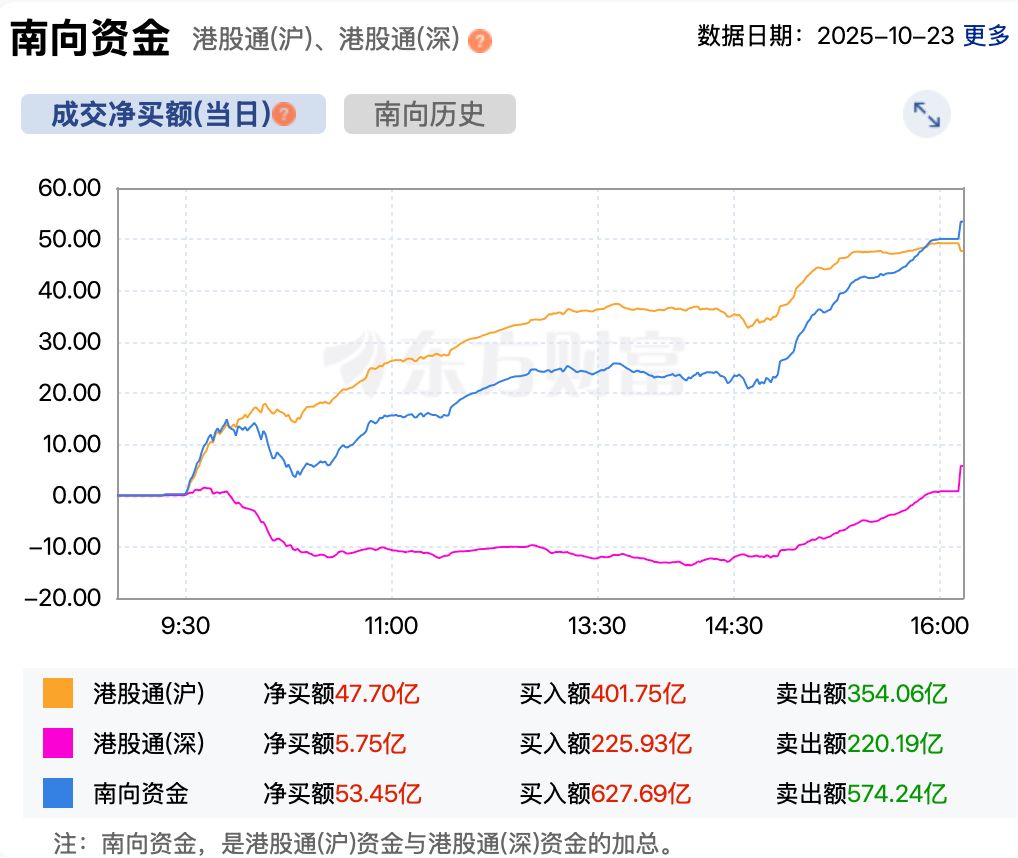The height and width of the screenshot is (858, 1018).
Task: Click the 9:30 time axis label
Action: click(185, 626)
